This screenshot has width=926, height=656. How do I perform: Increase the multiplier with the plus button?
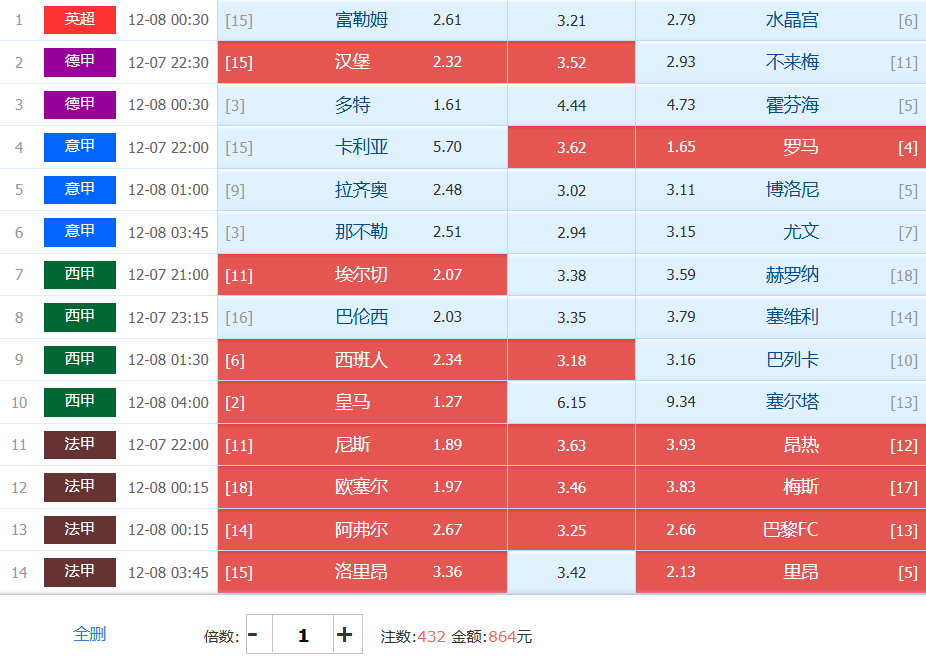(344, 635)
